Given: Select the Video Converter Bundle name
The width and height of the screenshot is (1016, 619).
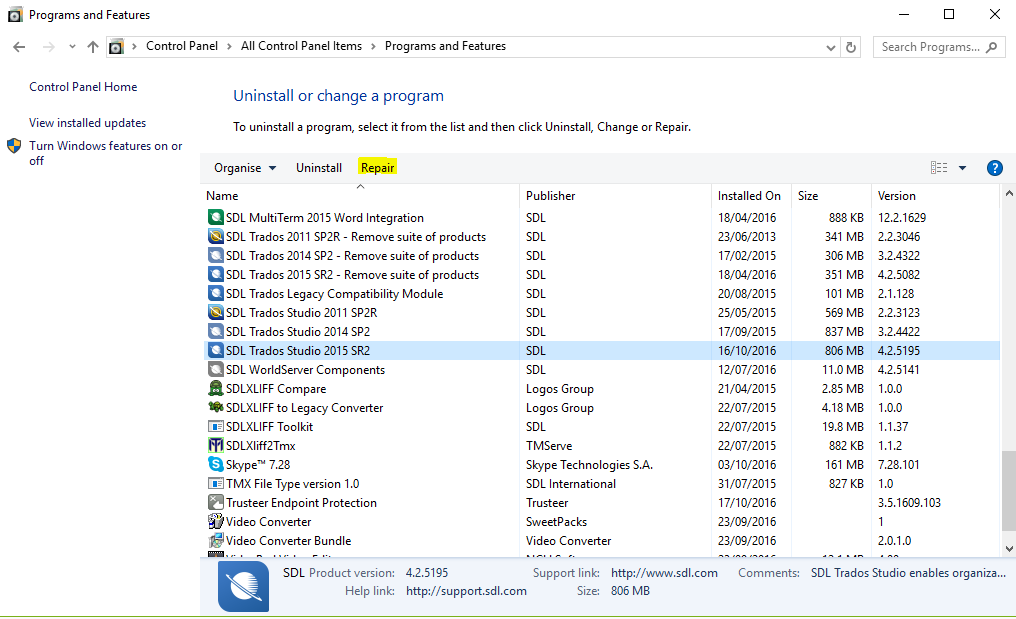Looking at the screenshot, I should pyautogui.click(x=288, y=541).
